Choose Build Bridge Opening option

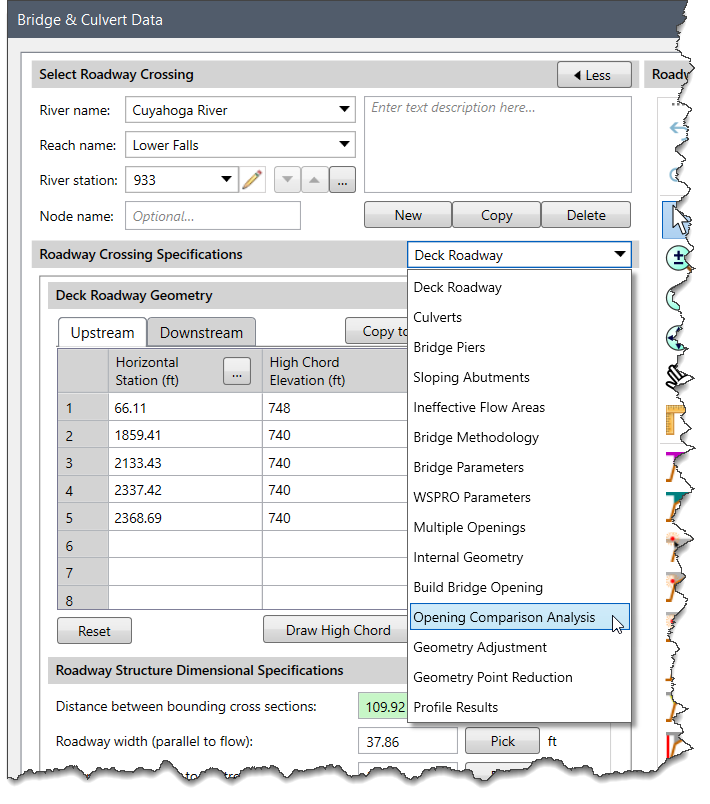519,587
